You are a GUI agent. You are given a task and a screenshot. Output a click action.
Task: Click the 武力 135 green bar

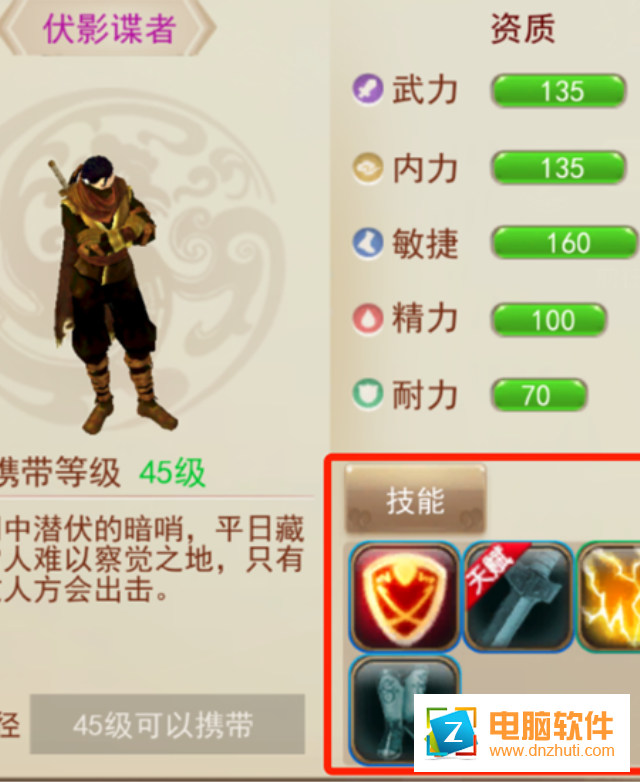tap(559, 91)
